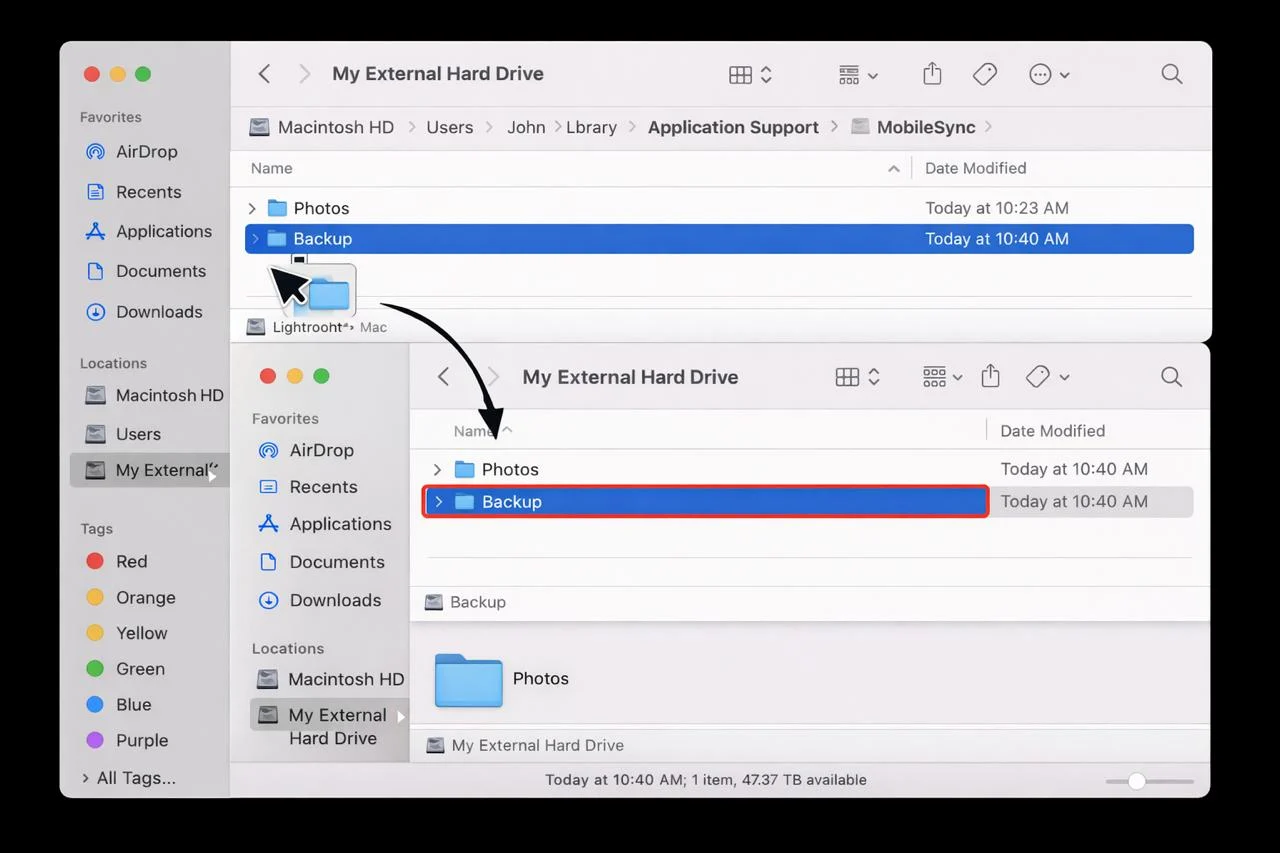Open the Tags icon in the toolbar

coord(984,73)
